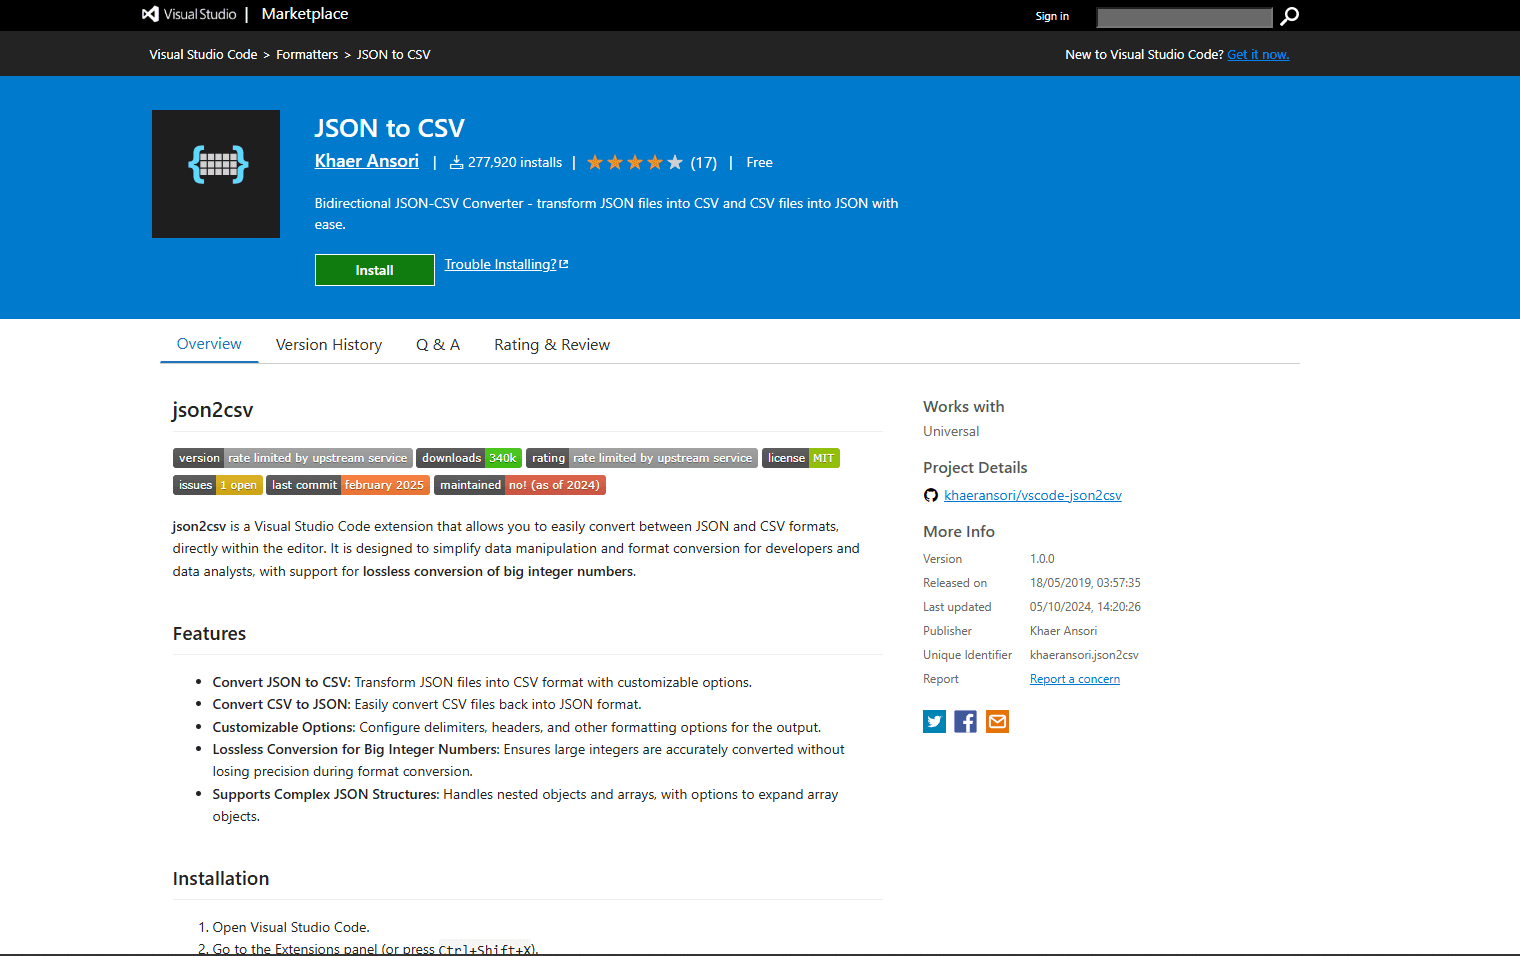Screen dimensions: 1520x956
Task: Share extension via email icon
Action: (x=997, y=722)
